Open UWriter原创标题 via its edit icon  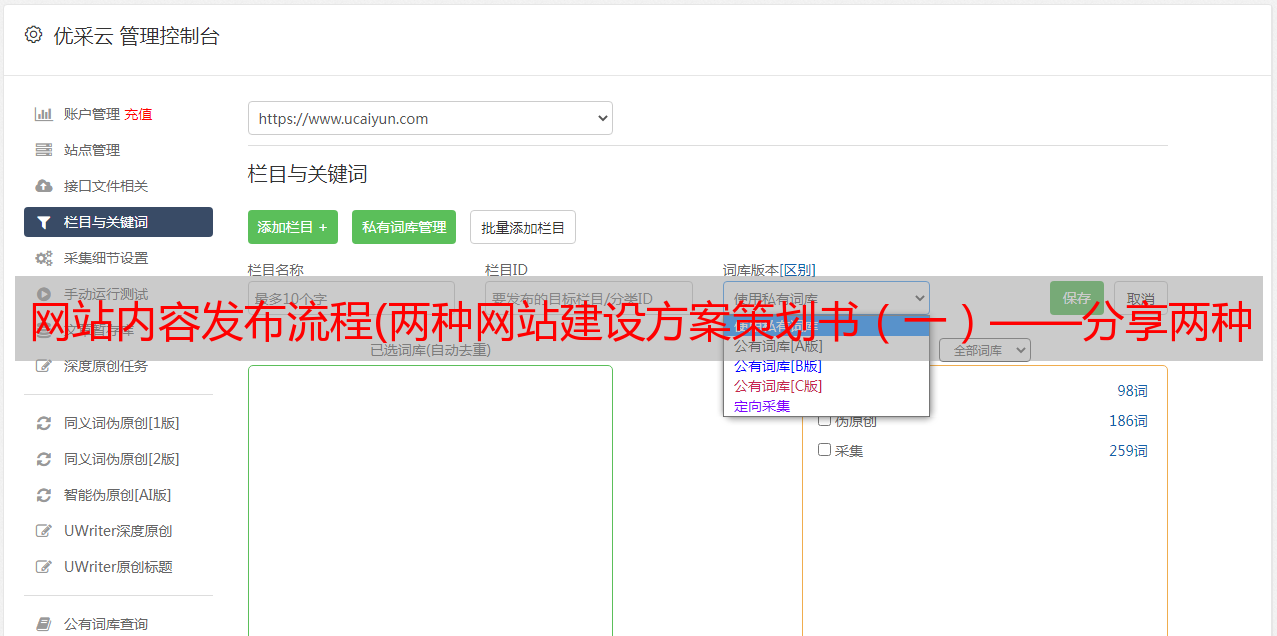pos(43,567)
